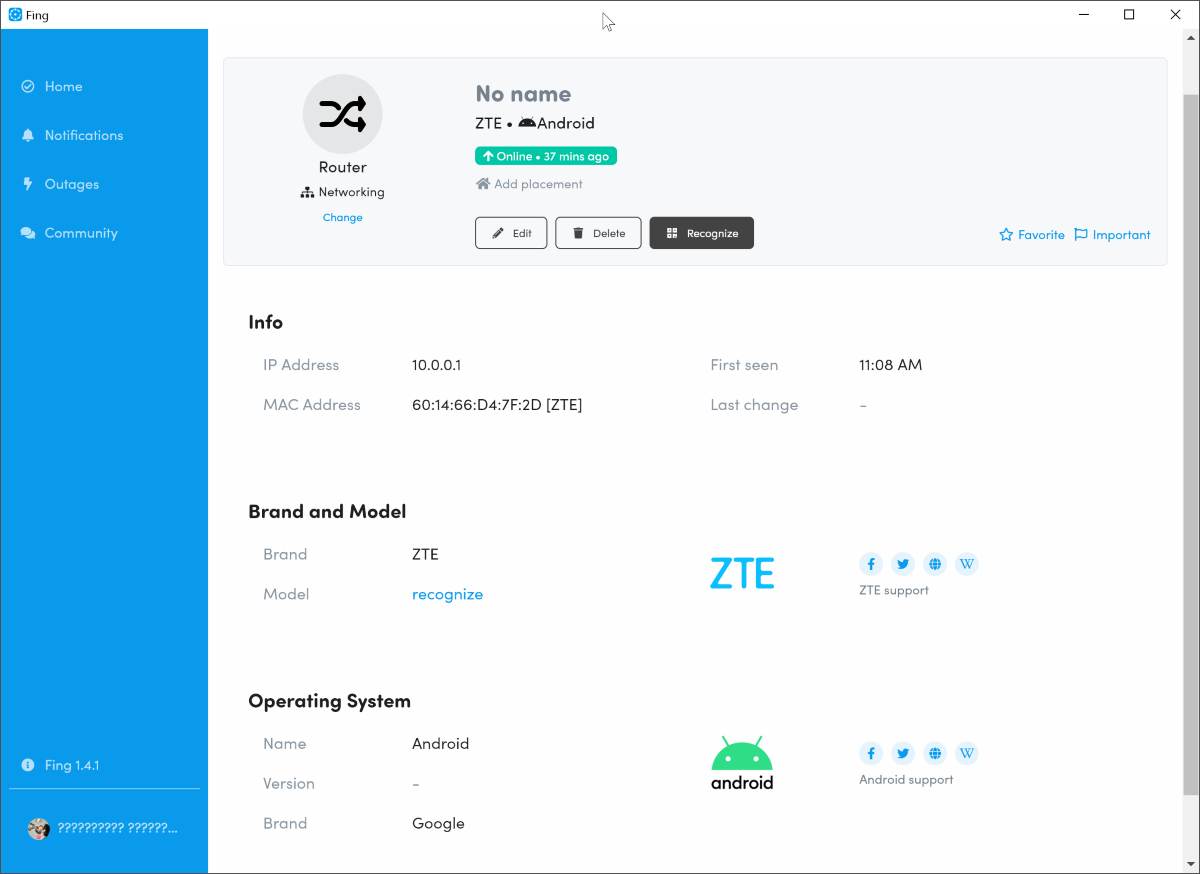1200x874 pixels.
Task: Click Android support label
Action: 906,780
